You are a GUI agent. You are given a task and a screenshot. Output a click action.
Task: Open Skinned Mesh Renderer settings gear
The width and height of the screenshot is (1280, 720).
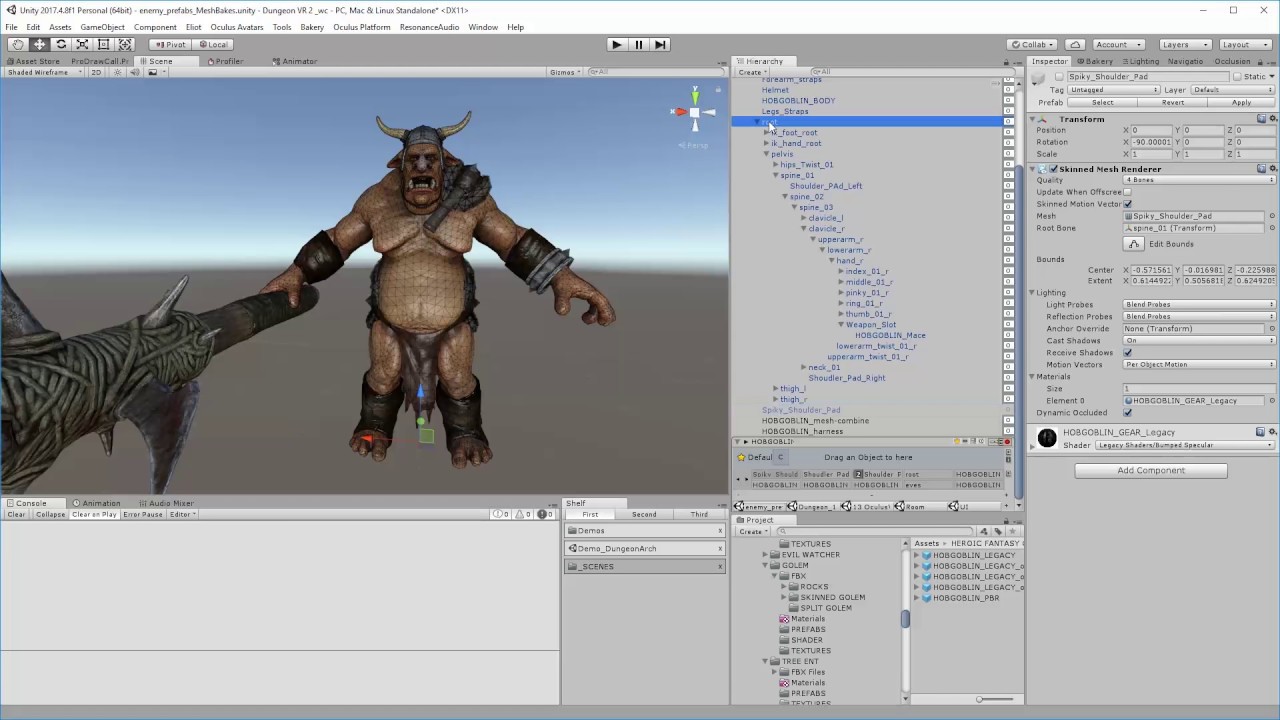pos(1273,169)
